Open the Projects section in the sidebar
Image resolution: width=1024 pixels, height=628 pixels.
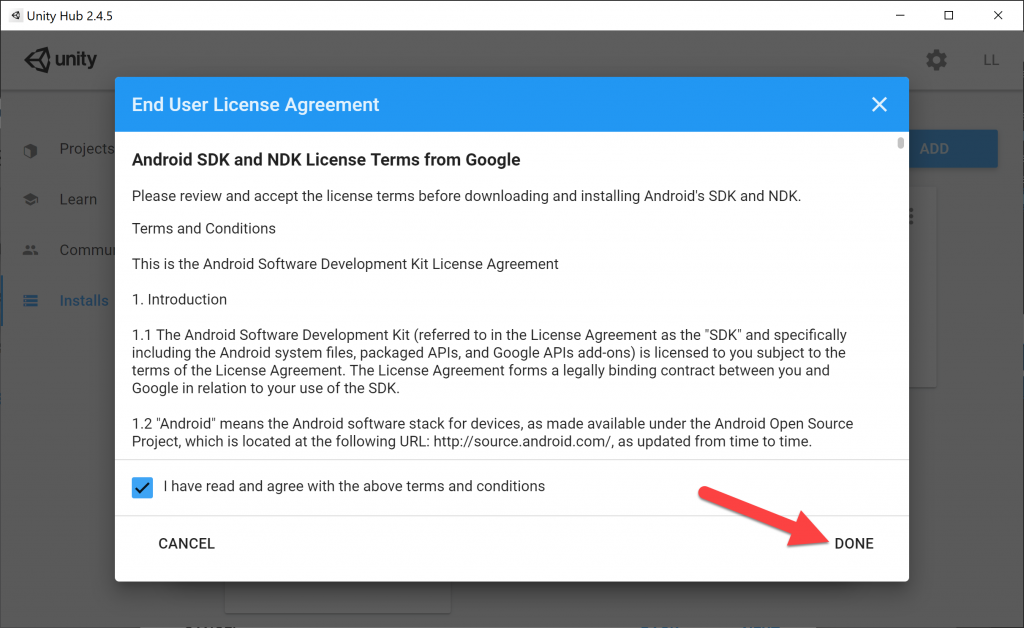87,148
